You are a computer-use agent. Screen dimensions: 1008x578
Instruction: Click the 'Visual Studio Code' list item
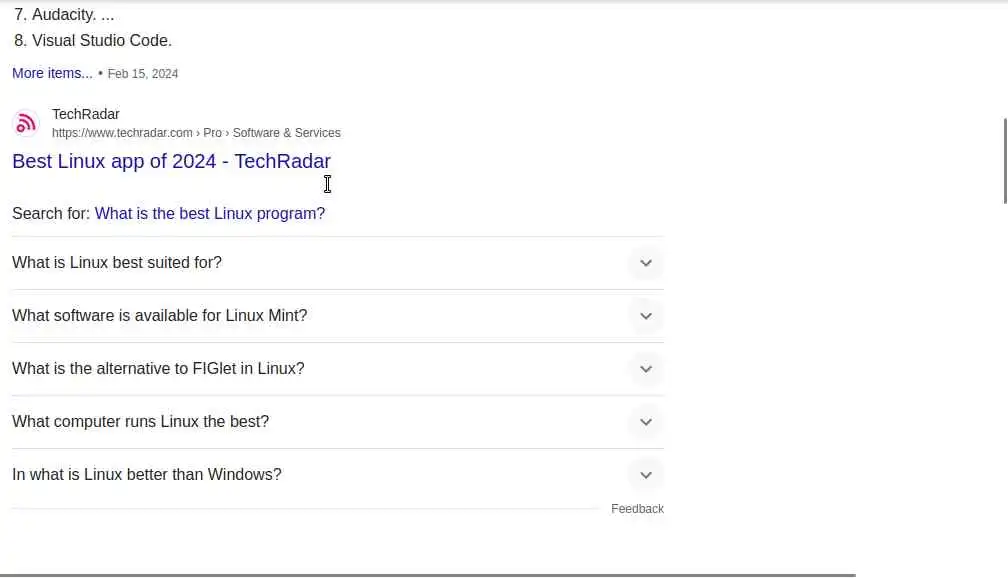[101, 41]
